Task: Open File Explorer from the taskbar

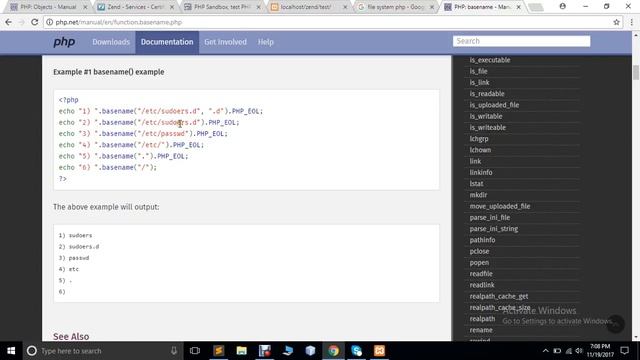Action: coord(241,351)
